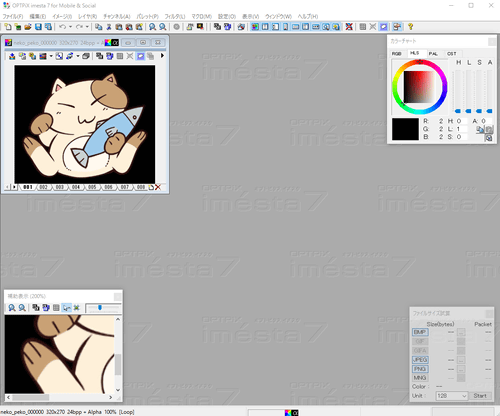Open the ヘルプ(H) menu
This screenshot has height=416, width=500.
coord(308,16)
